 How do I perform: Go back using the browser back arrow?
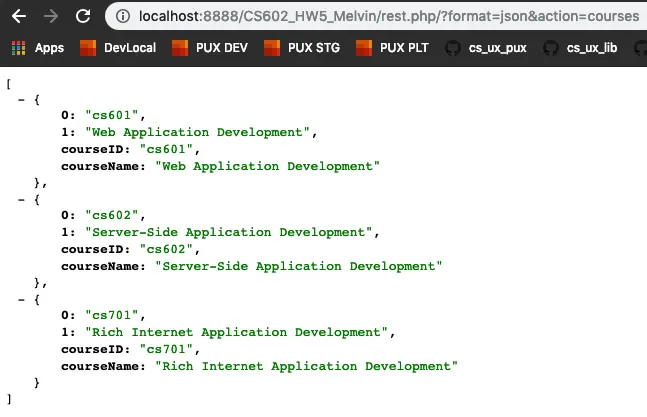(x=19, y=16)
